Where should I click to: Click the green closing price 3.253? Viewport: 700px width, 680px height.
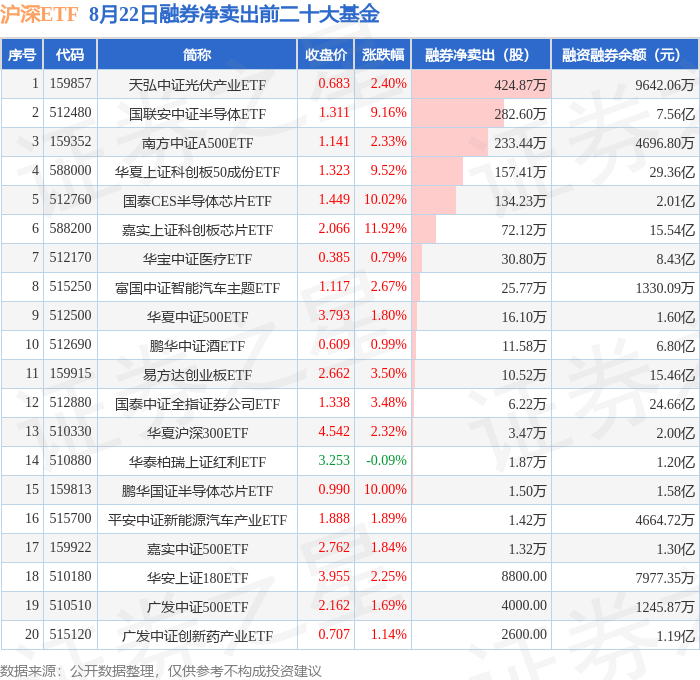click(x=334, y=461)
